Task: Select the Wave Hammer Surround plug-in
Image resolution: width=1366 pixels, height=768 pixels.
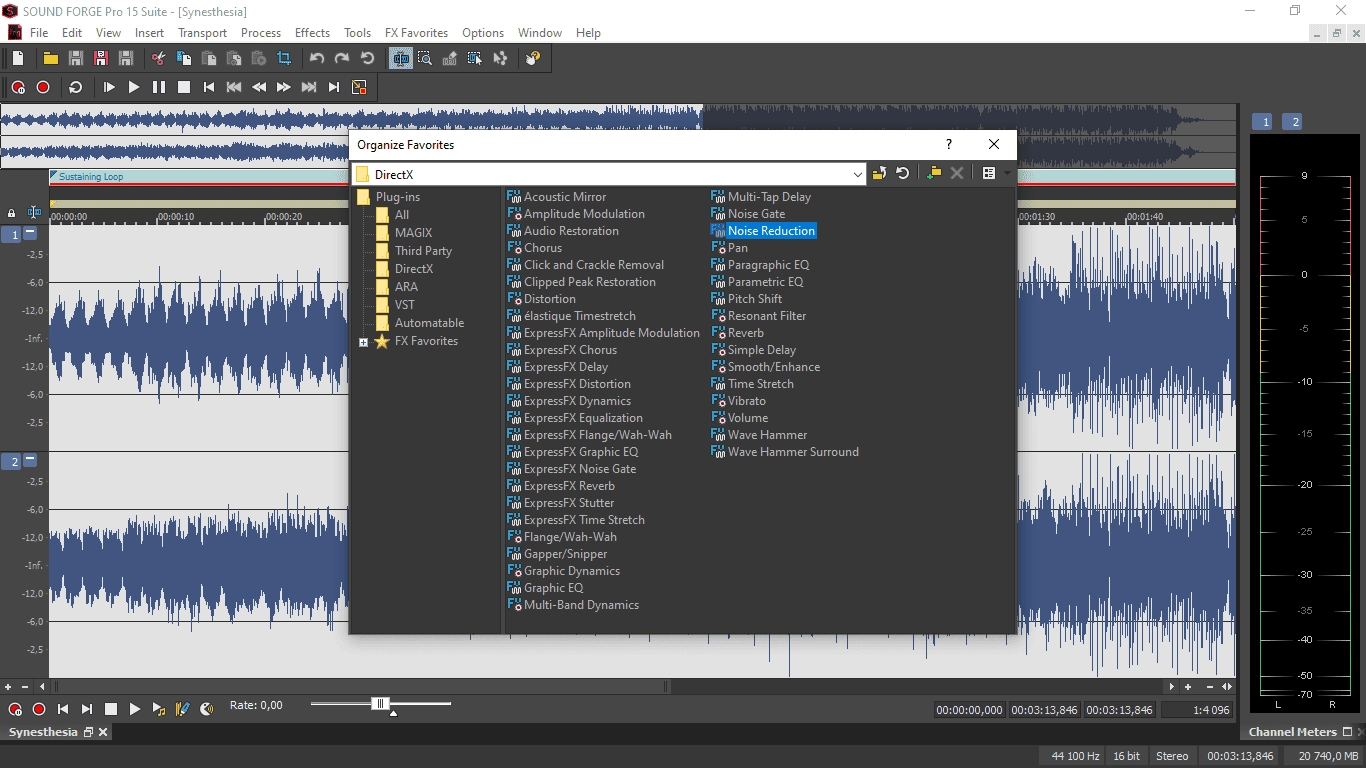Action: pyautogui.click(x=785, y=452)
